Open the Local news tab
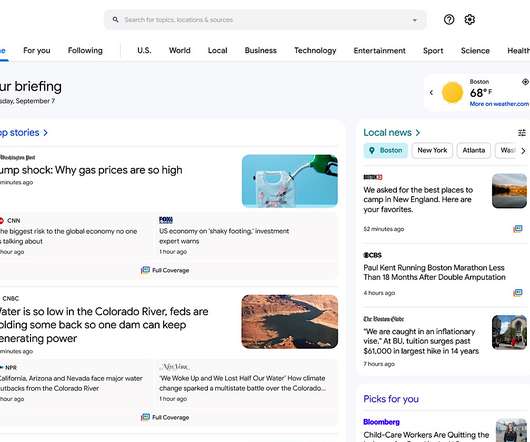Screen dimensions: 530x442 point(217,50)
